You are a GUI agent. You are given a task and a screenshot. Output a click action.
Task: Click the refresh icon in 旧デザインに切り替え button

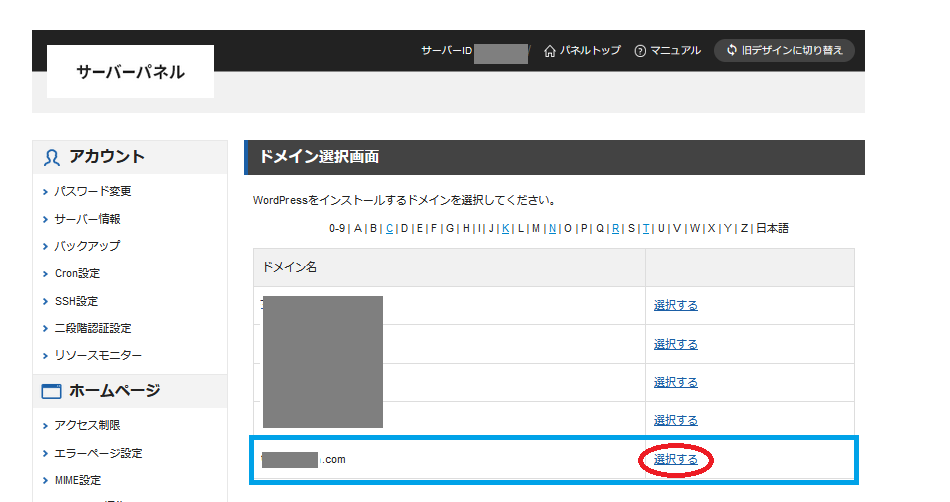tap(732, 50)
